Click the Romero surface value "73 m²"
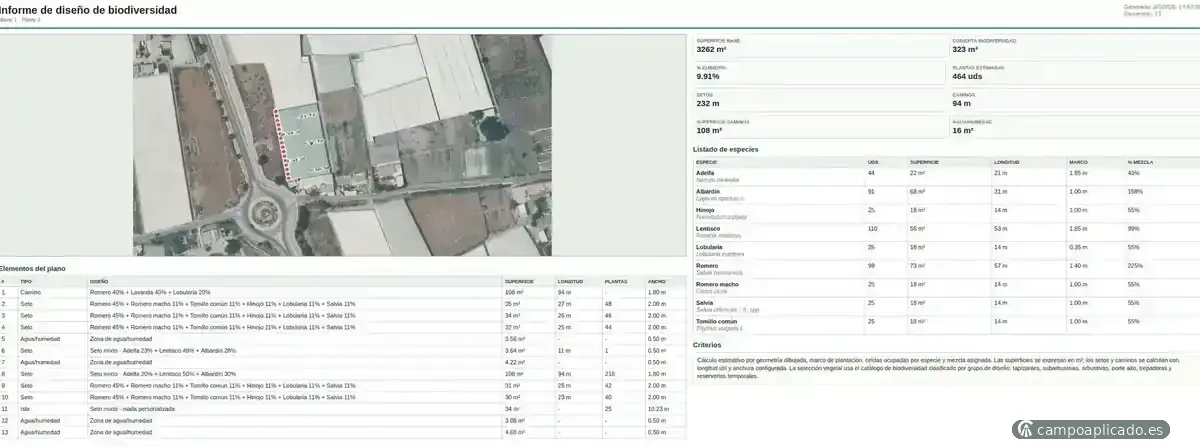The width and height of the screenshot is (1200, 447). click(918, 265)
